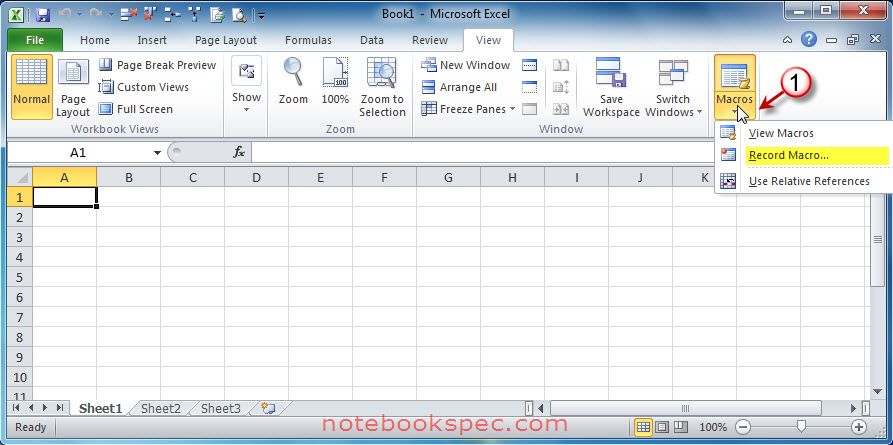Select column C header
This screenshot has width=893, height=445.
point(192,178)
